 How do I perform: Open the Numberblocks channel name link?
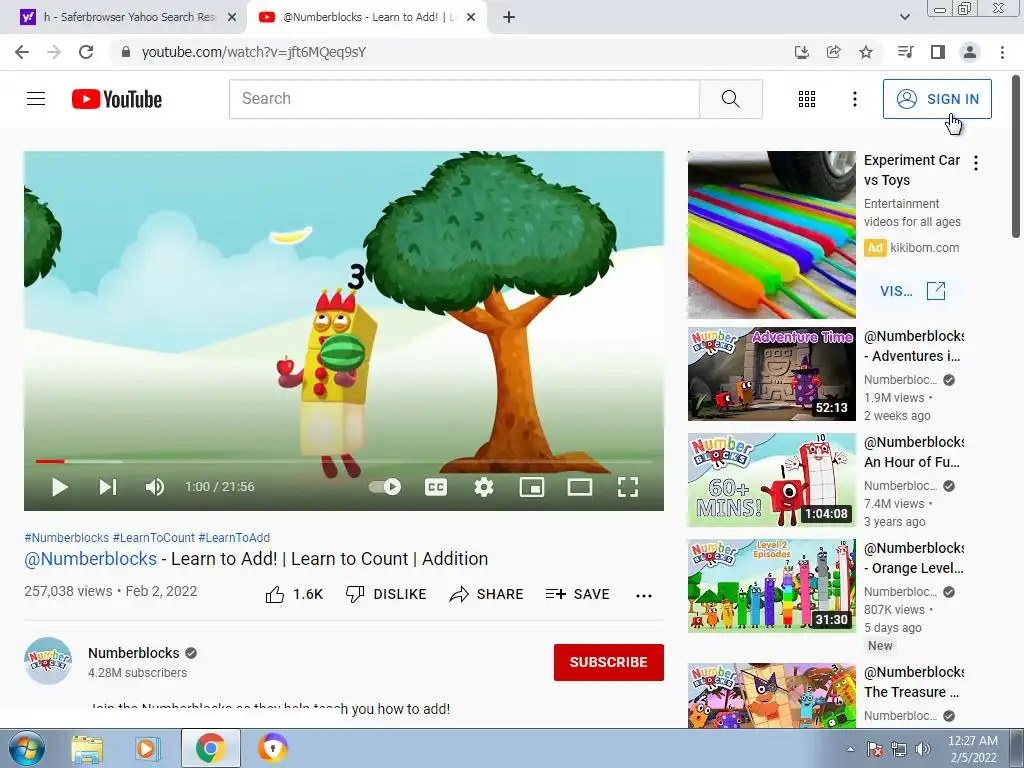pyautogui.click(x=134, y=653)
